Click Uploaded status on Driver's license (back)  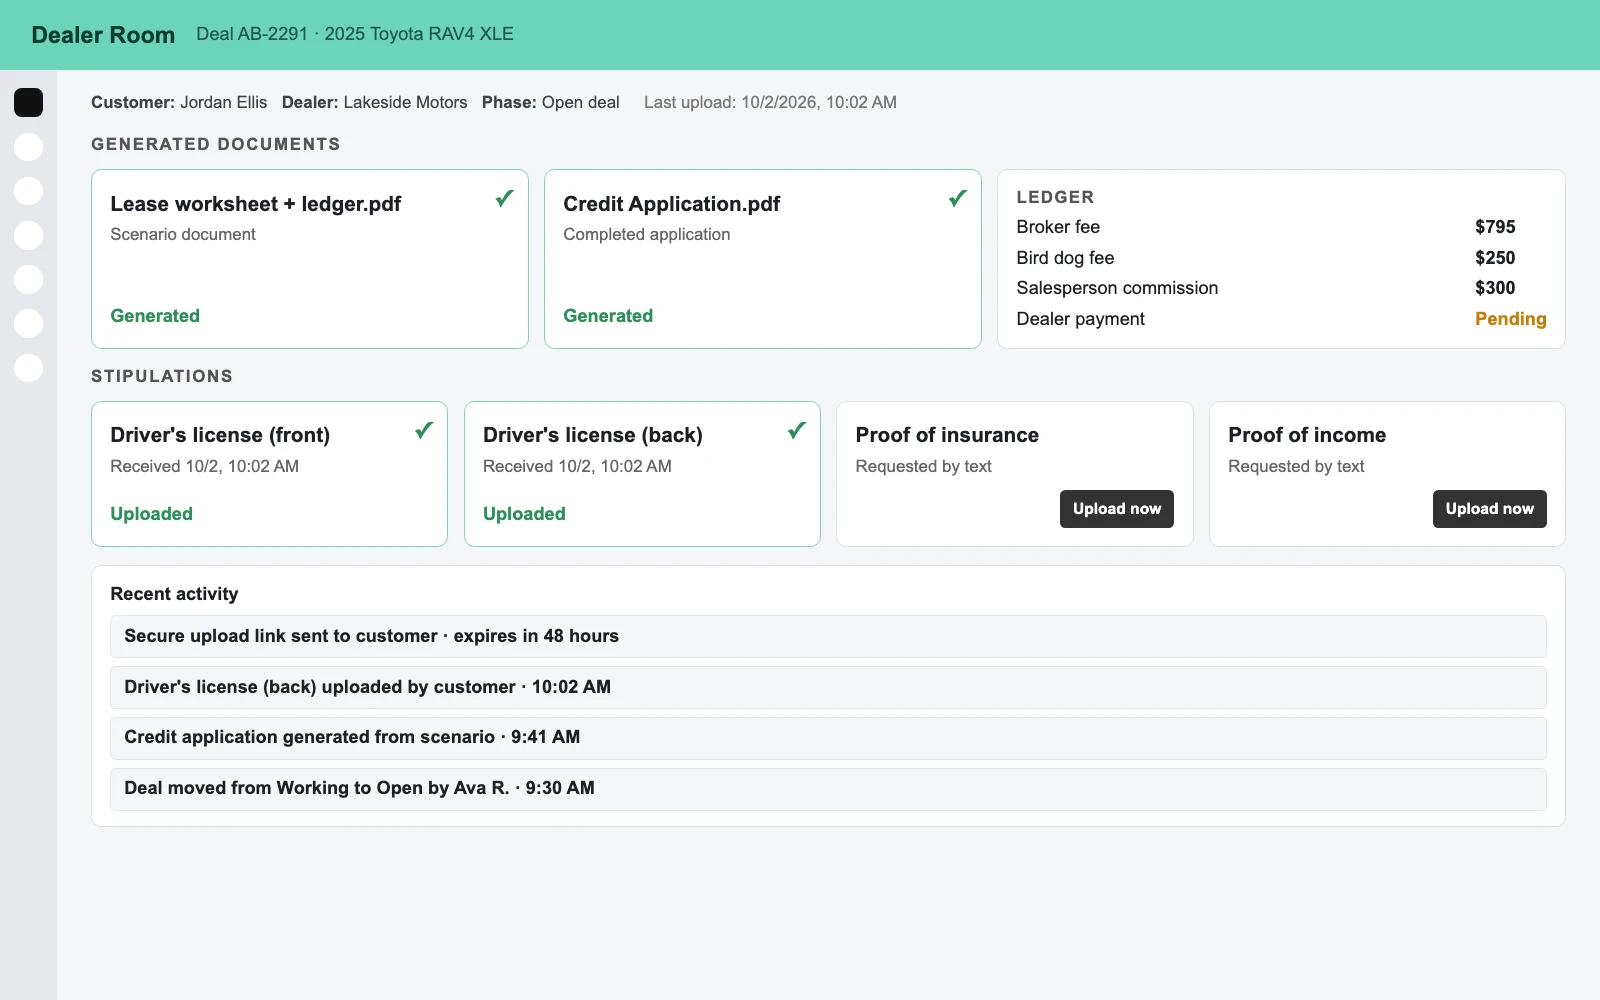524,514
